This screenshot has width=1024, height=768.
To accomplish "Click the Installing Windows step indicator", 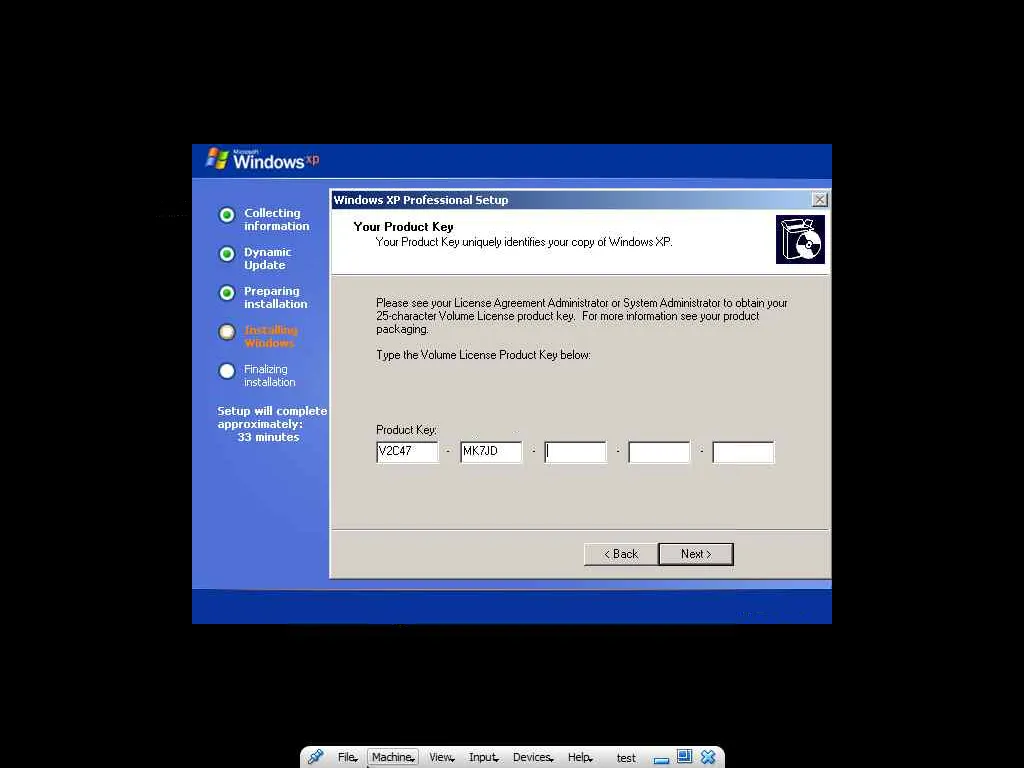I will pos(227,332).
